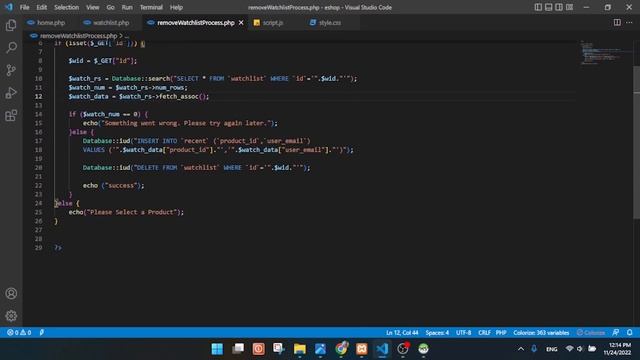Open the Run menu
Screen dimensions: 640x360
pos(127,7)
